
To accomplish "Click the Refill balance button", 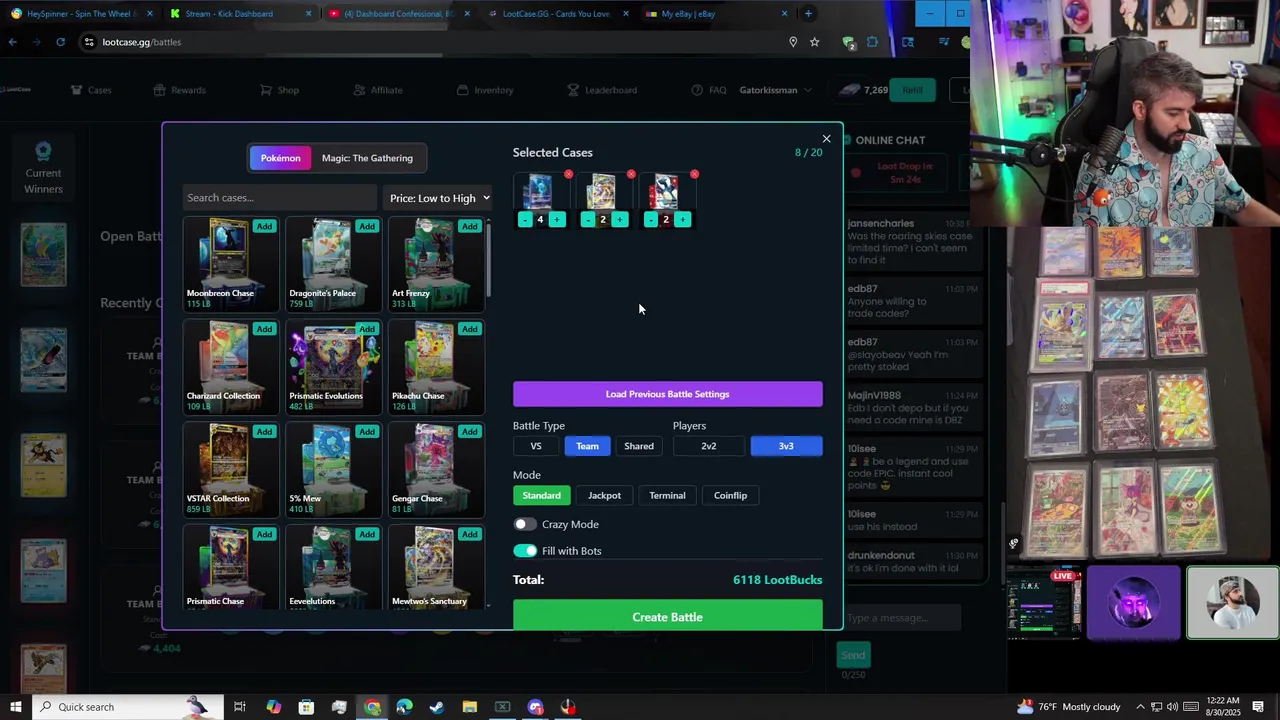I will pos(912,90).
